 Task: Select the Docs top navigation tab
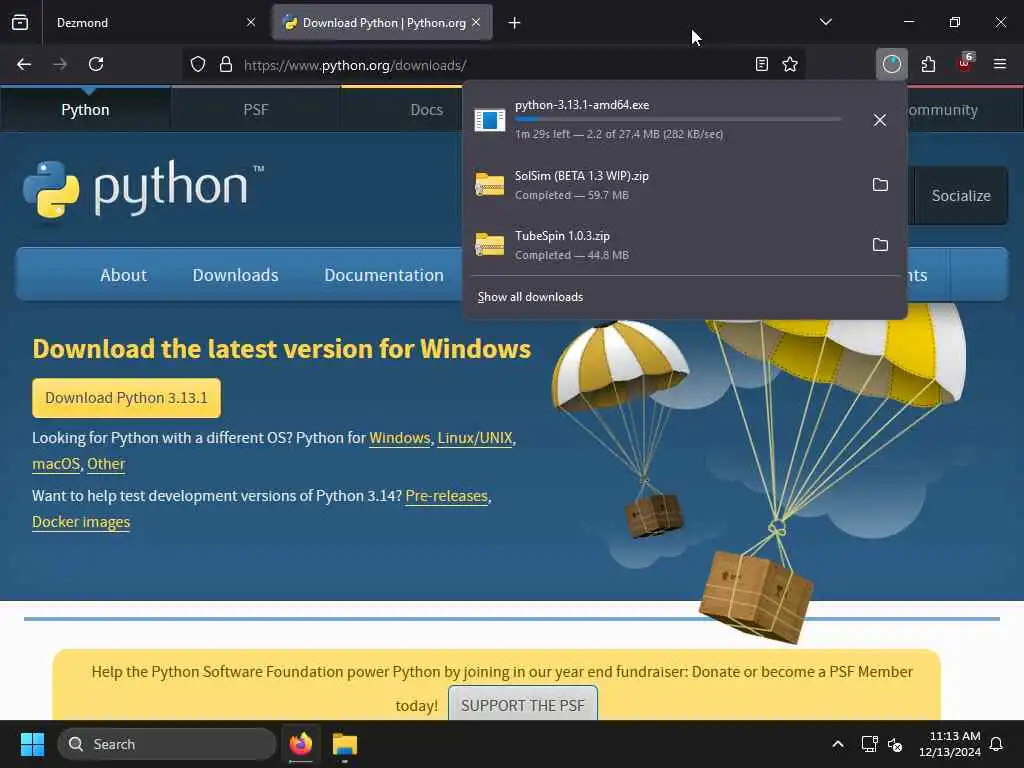[x=426, y=110]
